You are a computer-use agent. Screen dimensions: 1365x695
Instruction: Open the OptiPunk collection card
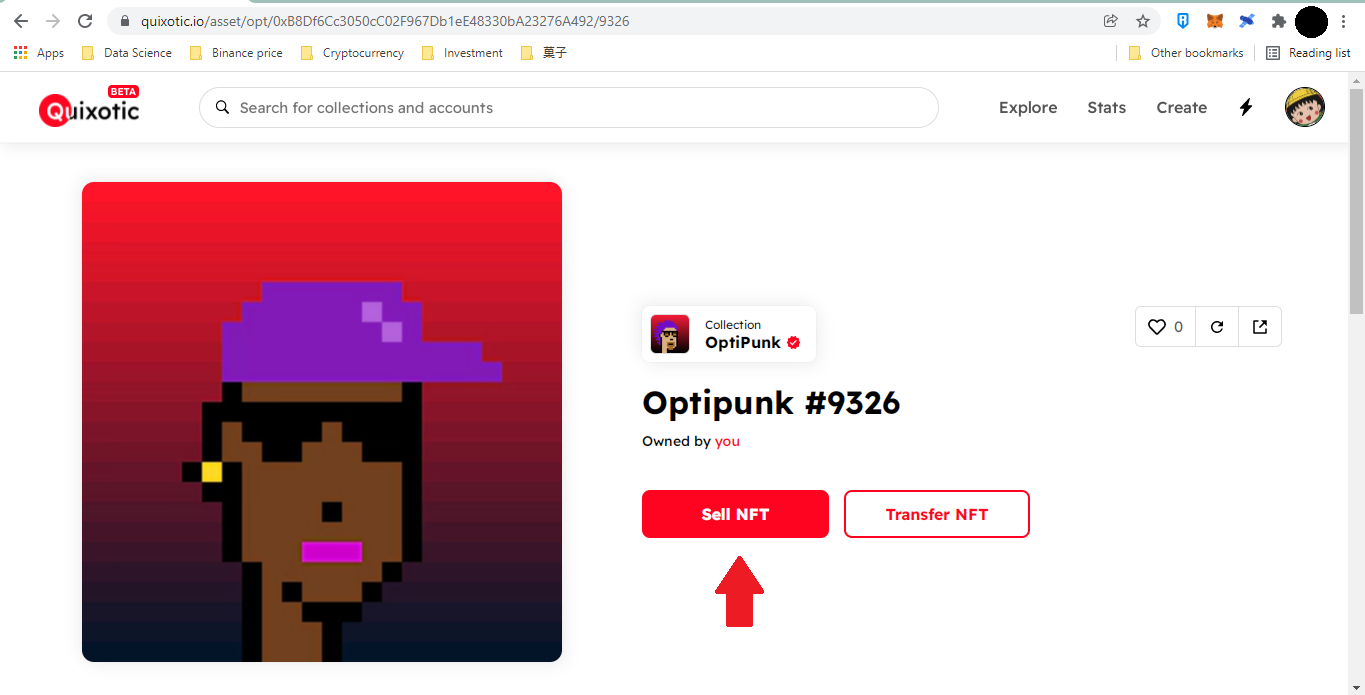(x=729, y=334)
